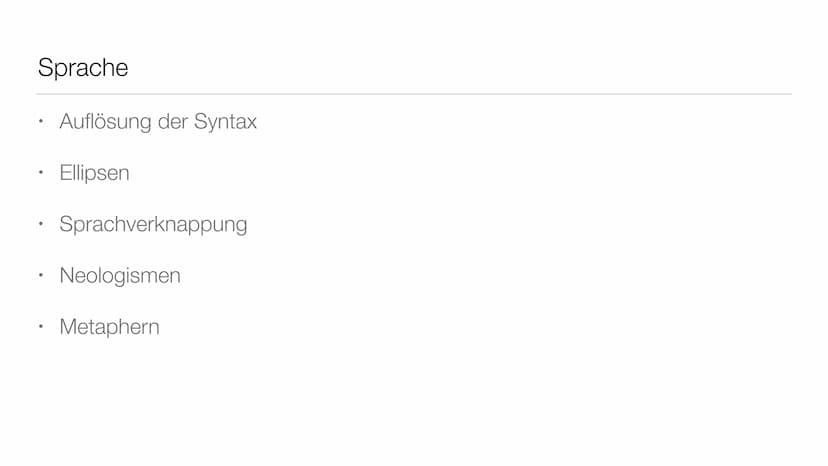Click the "Sprache" slide title
The height and width of the screenshot is (466, 828).
click(x=83, y=68)
